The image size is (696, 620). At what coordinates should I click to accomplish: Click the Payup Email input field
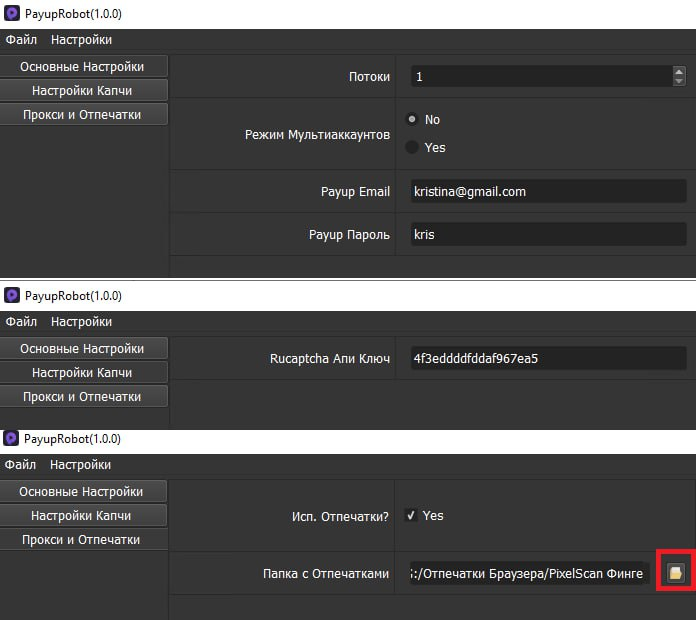coord(548,191)
